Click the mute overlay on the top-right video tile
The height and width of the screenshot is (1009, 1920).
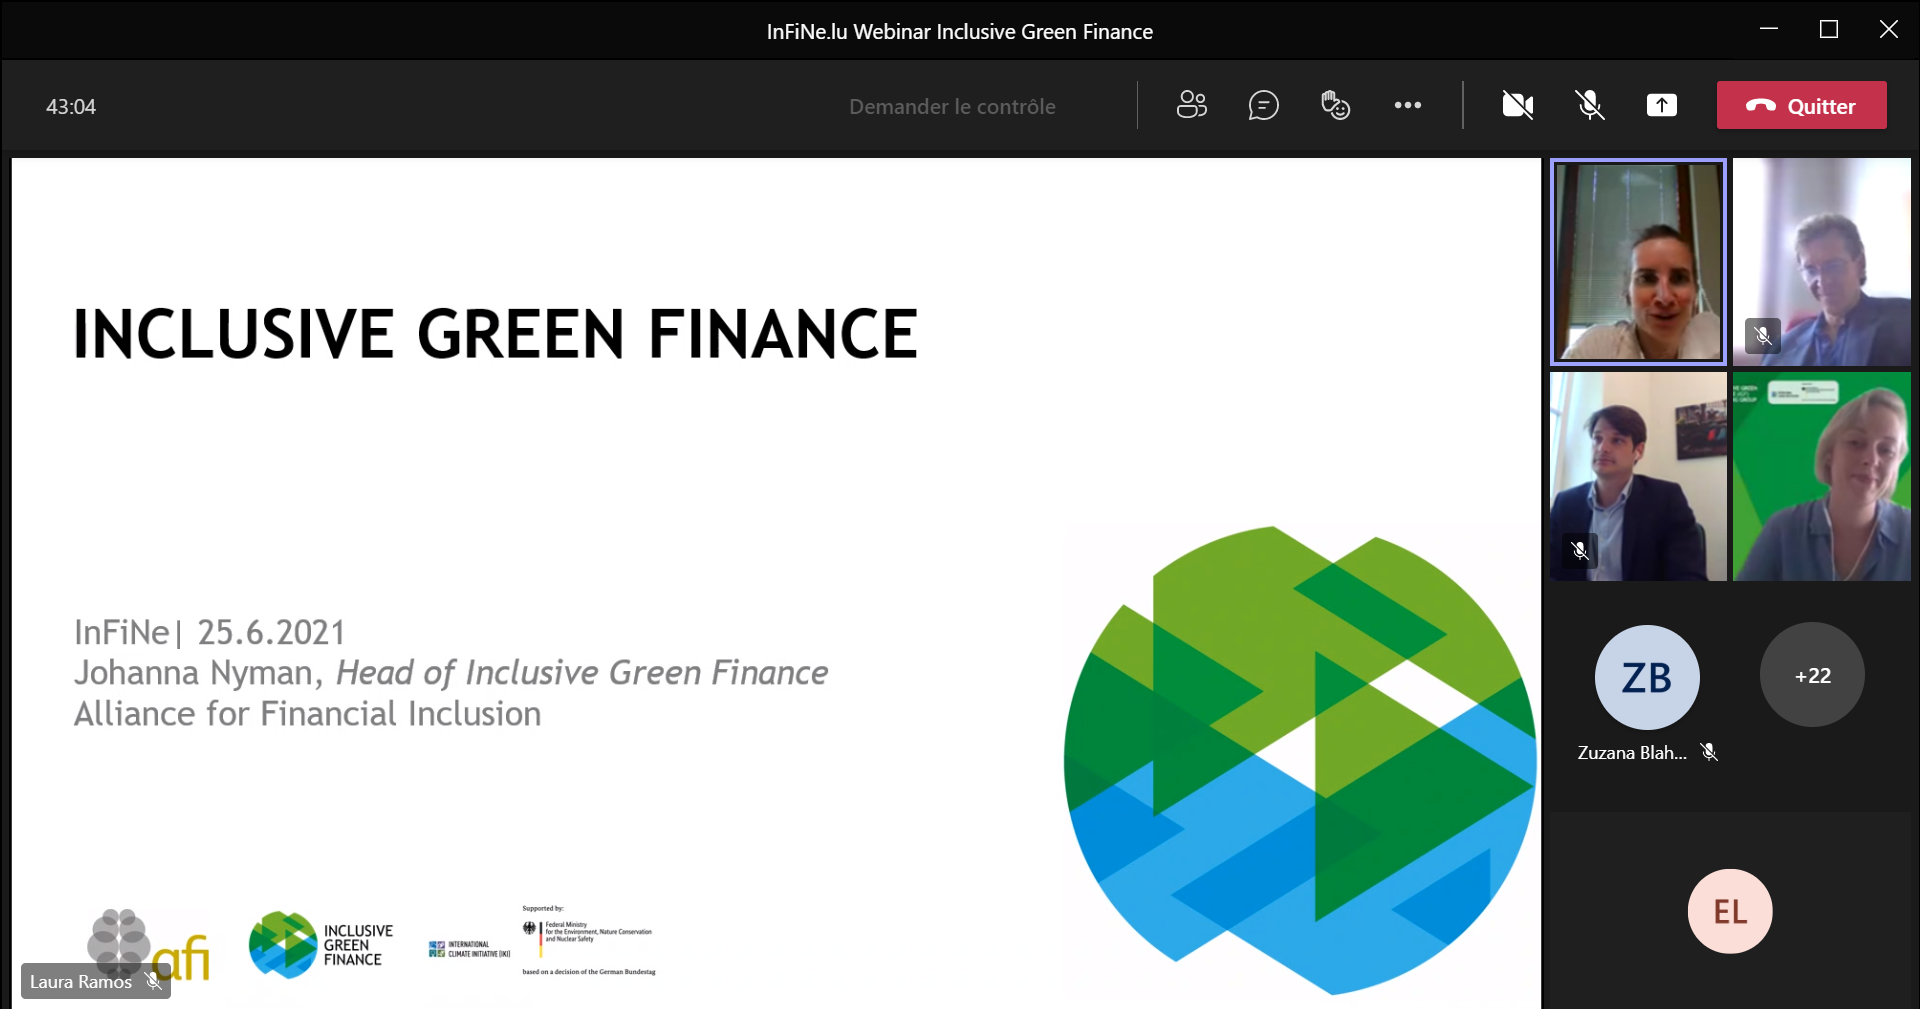(x=1762, y=336)
